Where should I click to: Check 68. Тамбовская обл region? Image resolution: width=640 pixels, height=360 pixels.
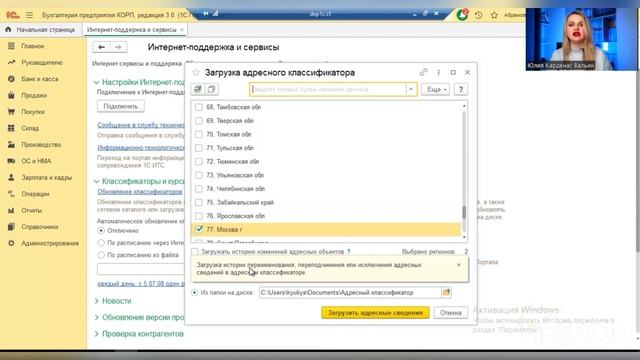(199, 107)
